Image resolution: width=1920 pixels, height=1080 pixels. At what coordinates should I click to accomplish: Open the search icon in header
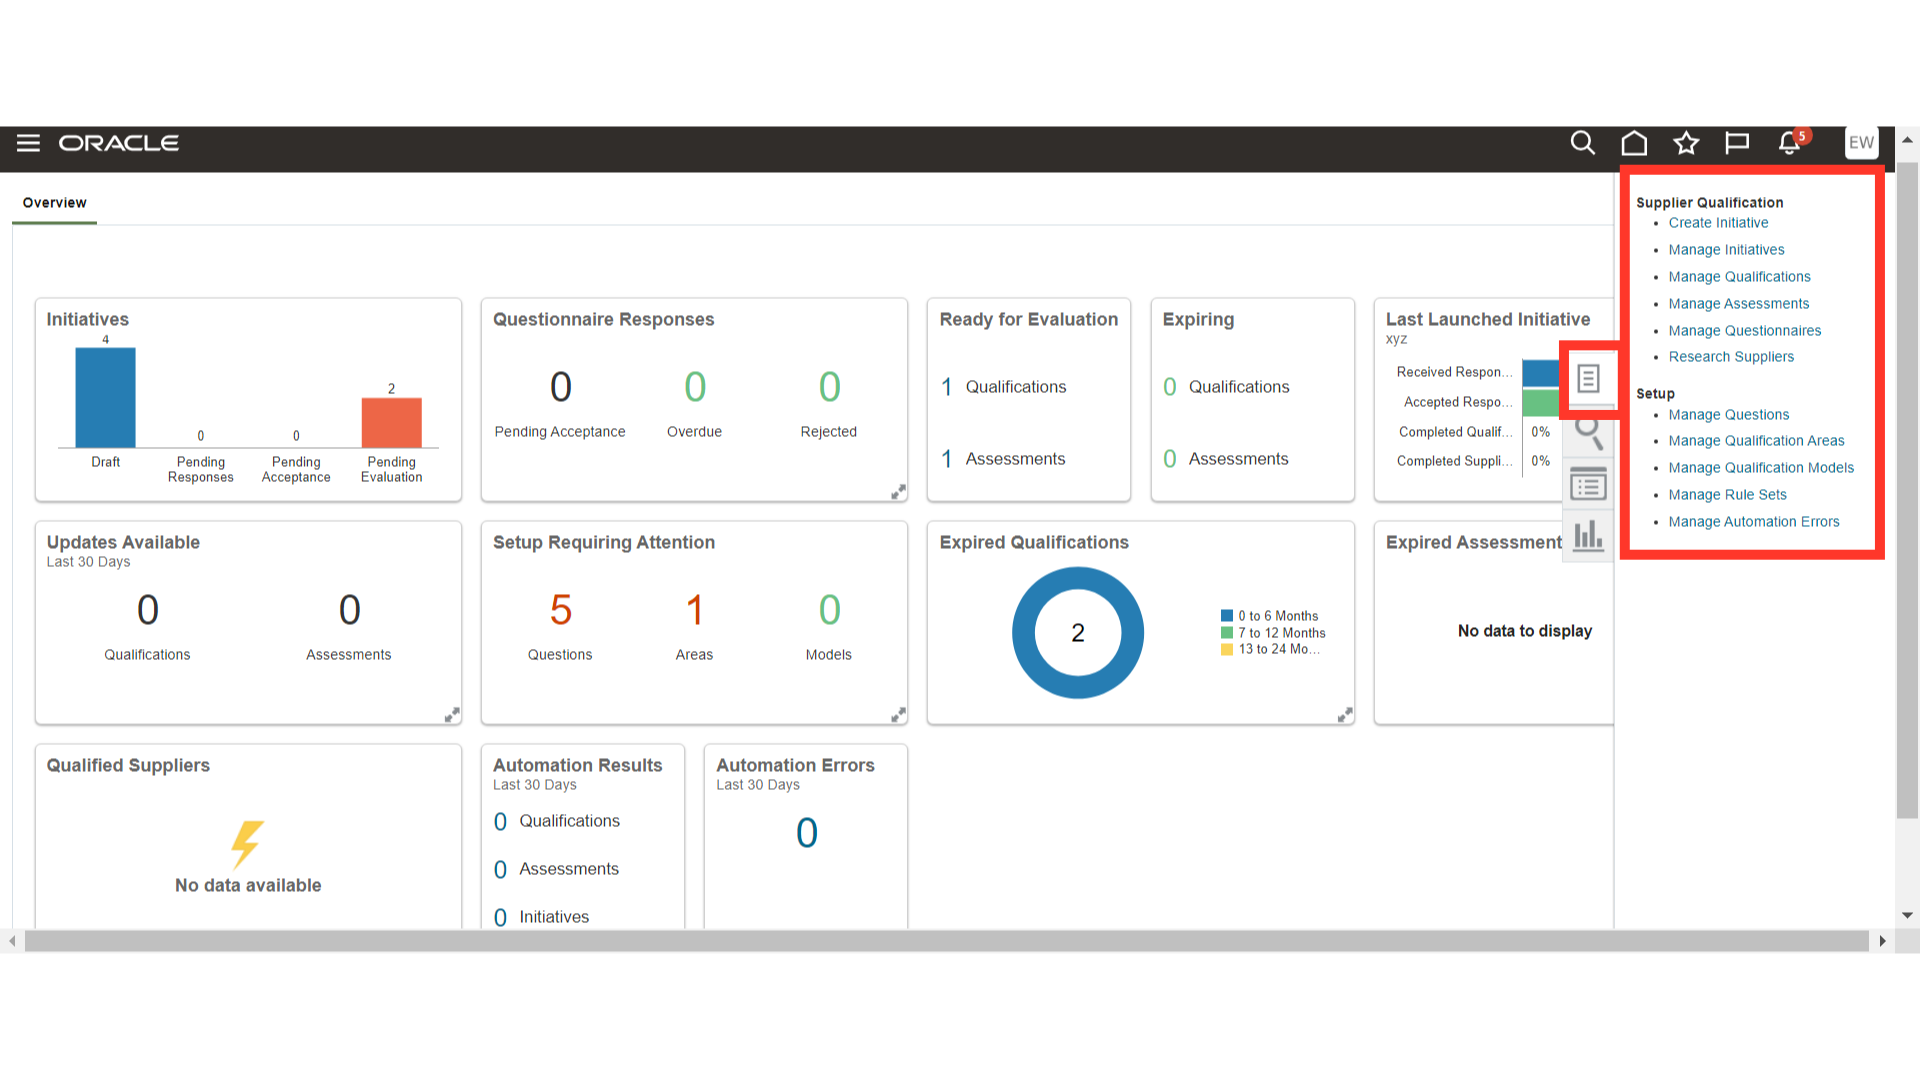click(x=1582, y=143)
